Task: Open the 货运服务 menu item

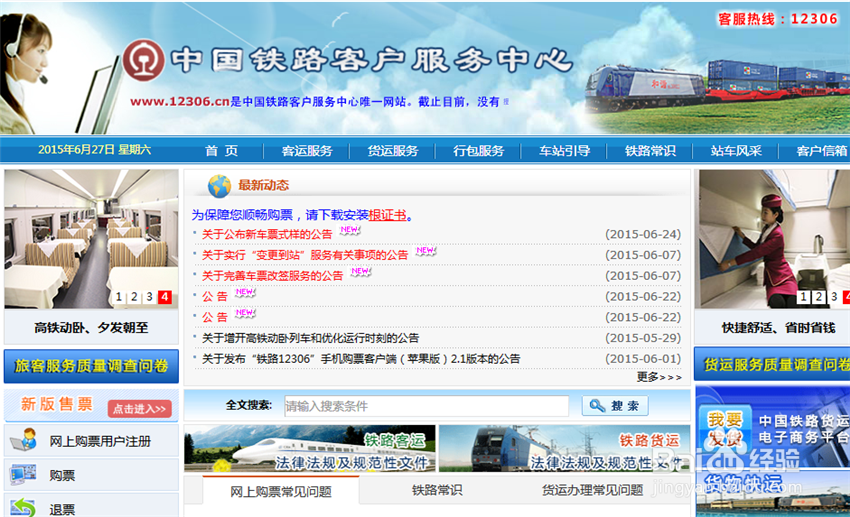Action: (x=393, y=151)
